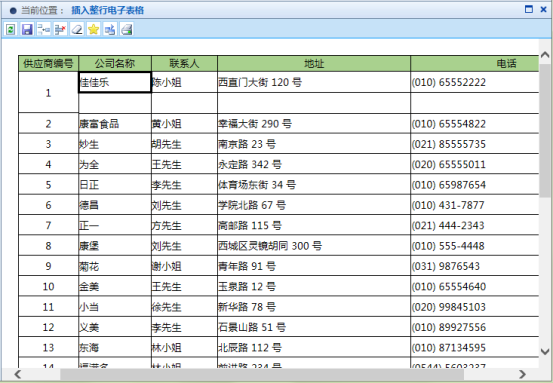Select the cell 陈小姐
The width and height of the screenshot is (553, 383).
184,83
